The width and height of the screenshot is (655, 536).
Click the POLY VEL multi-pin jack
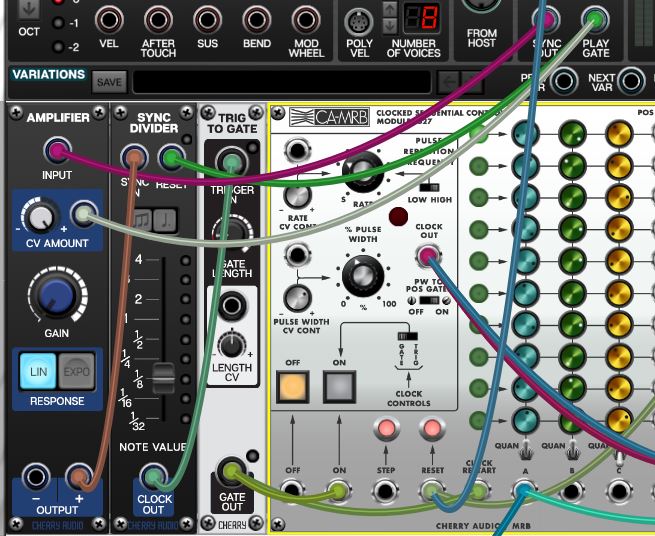(358, 22)
